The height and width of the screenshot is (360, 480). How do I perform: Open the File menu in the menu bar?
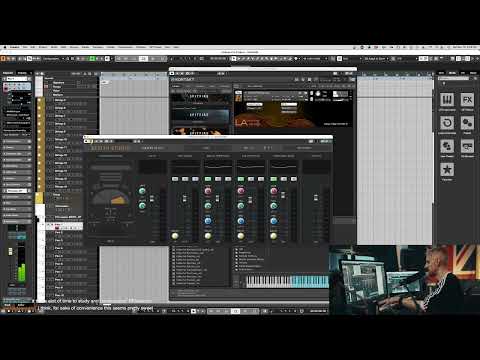click(25, 47)
